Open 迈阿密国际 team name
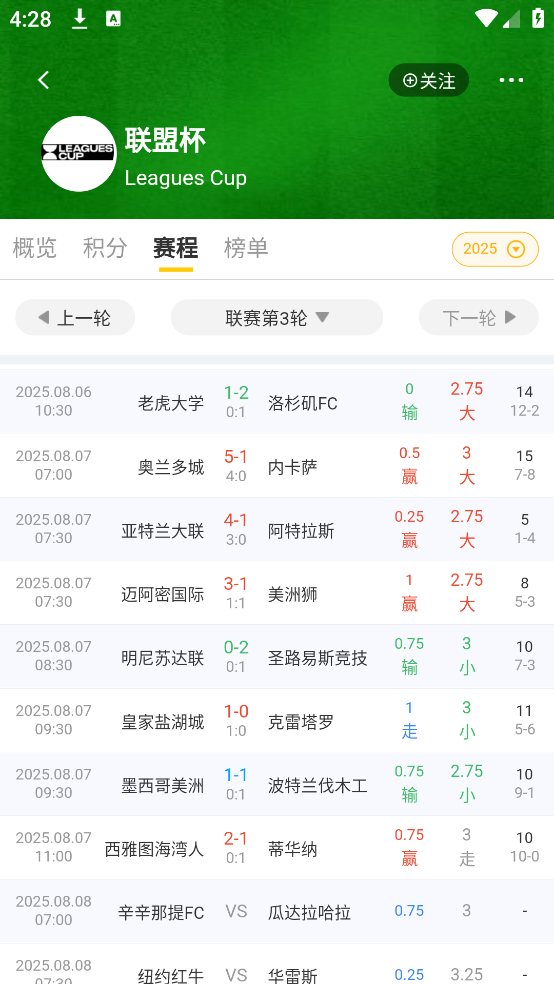 pyautogui.click(x=162, y=594)
